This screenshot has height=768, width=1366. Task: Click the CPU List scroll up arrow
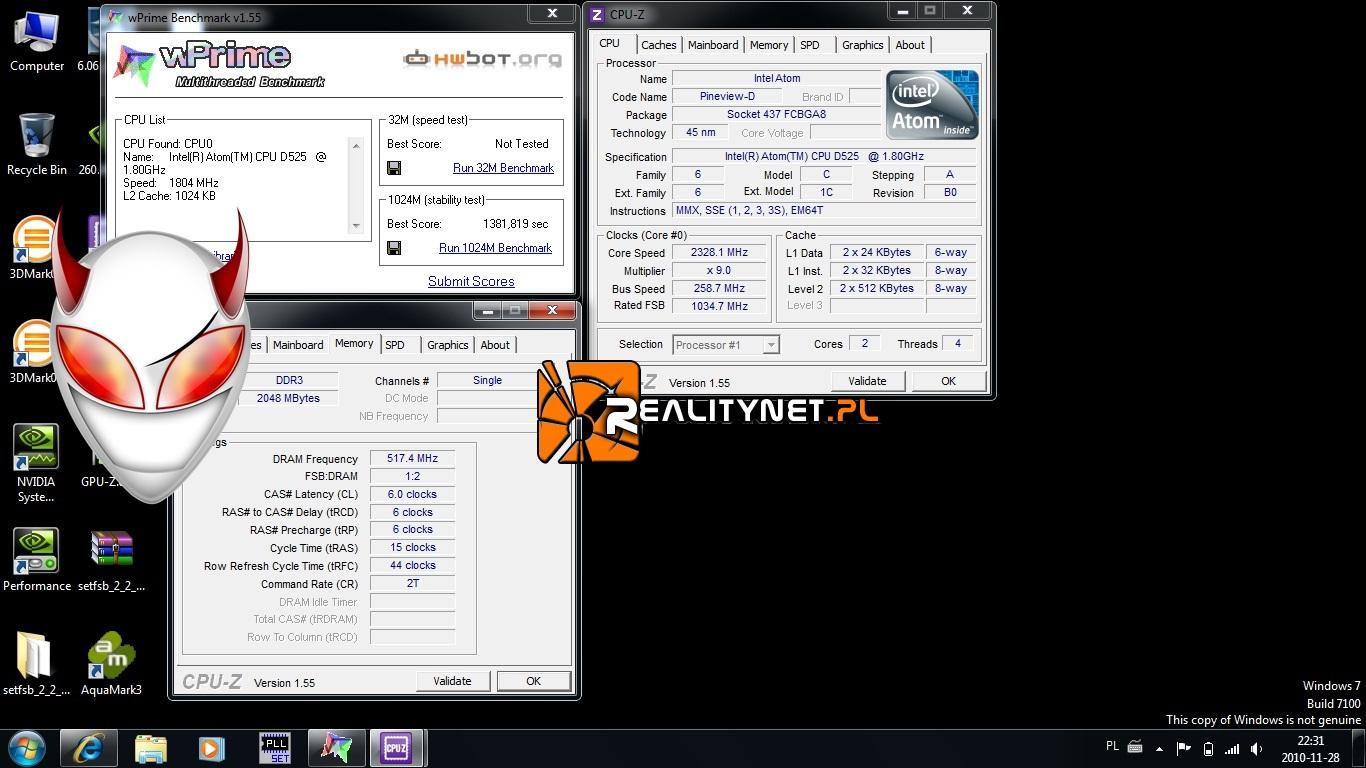click(355, 146)
